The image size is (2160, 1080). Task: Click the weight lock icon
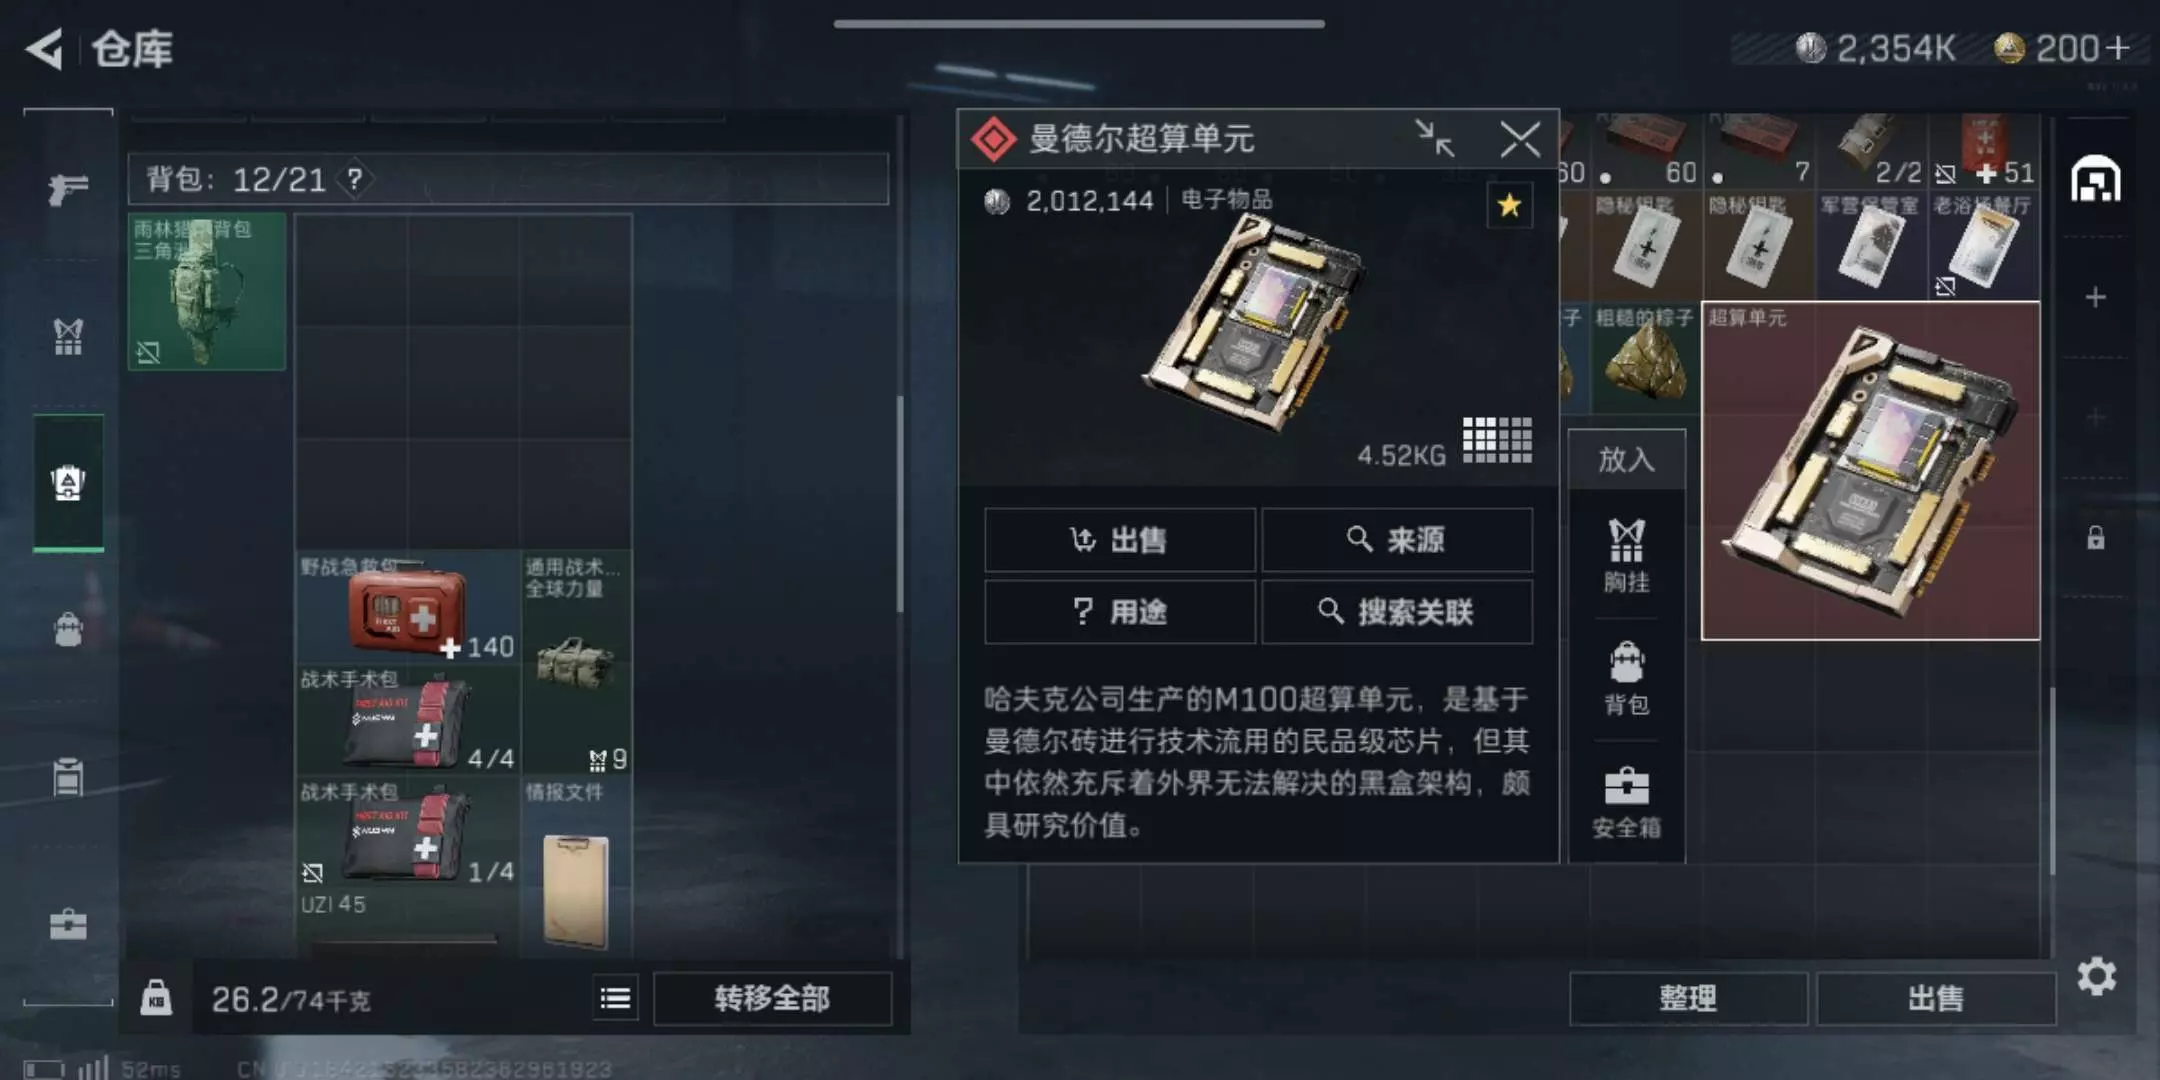(x=155, y=998)
